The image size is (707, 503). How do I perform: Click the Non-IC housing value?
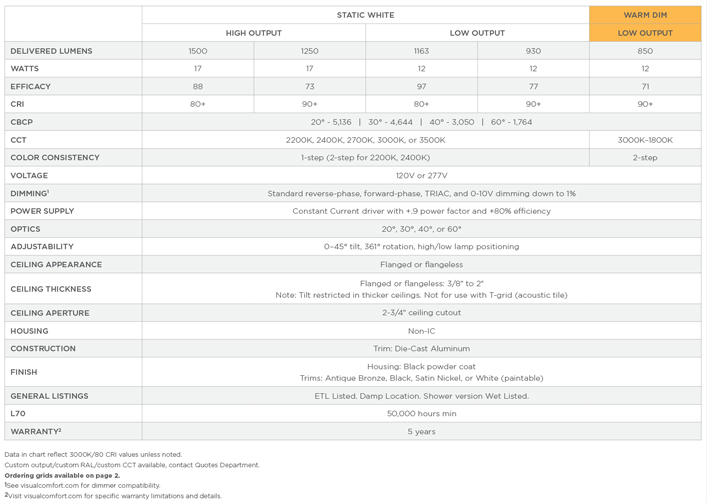click(421, 331)
